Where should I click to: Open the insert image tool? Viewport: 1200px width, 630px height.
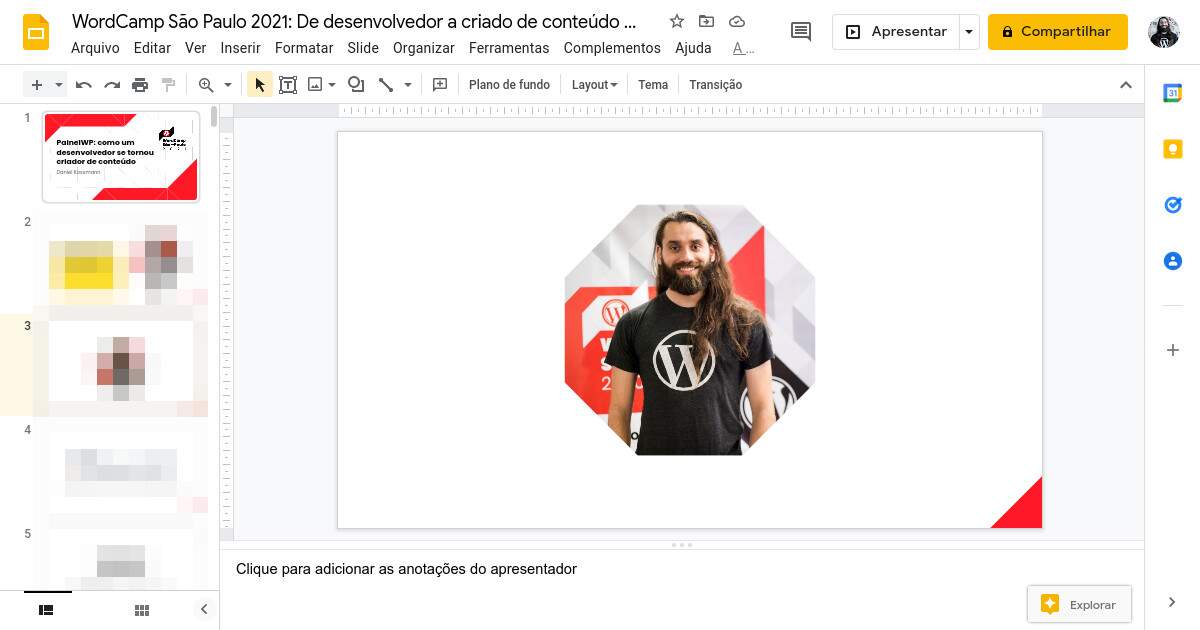[x=315, y=85]
